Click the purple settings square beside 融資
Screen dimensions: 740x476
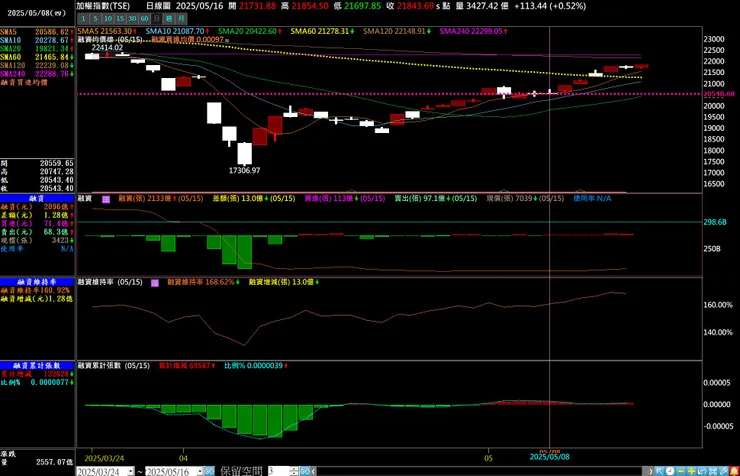coord(106,200)
